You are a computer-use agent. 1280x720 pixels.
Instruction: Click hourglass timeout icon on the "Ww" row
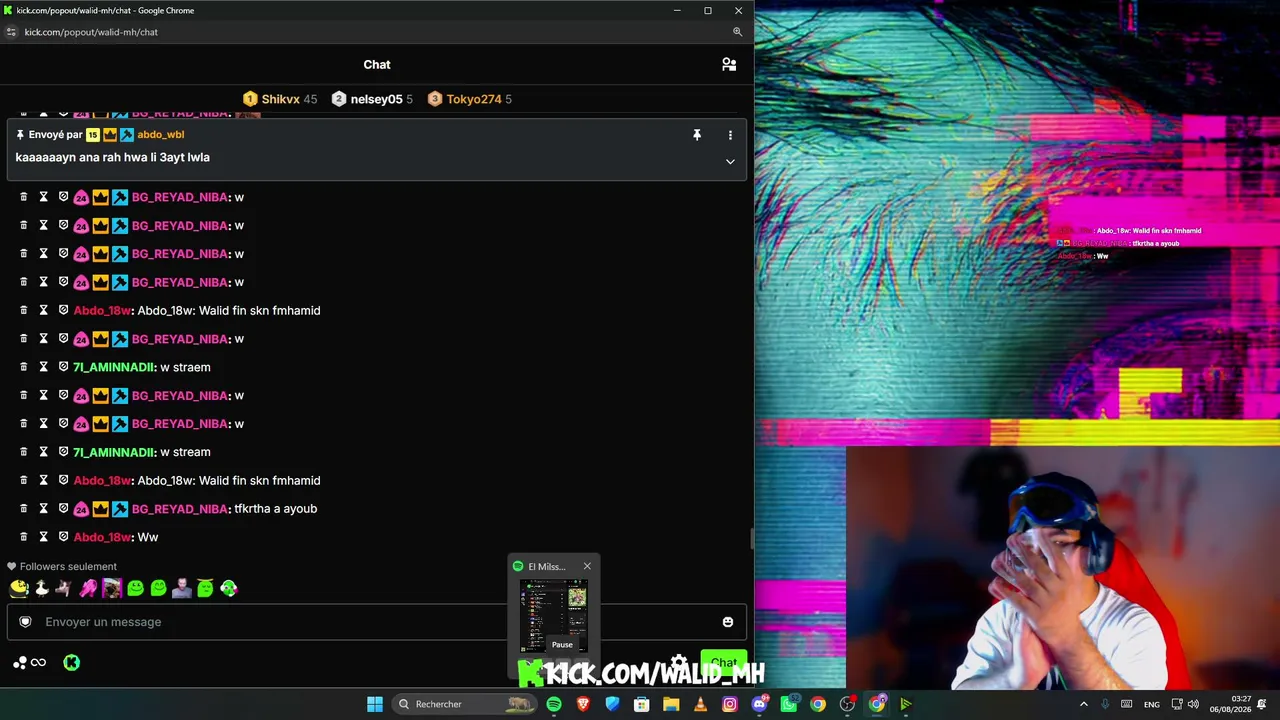(x=43, y=537)
